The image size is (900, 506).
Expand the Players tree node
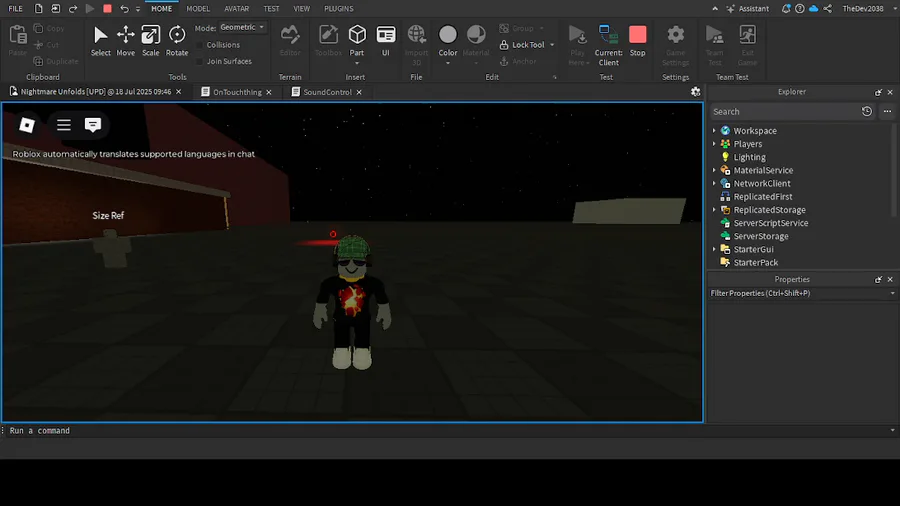(x=714, y=144)
